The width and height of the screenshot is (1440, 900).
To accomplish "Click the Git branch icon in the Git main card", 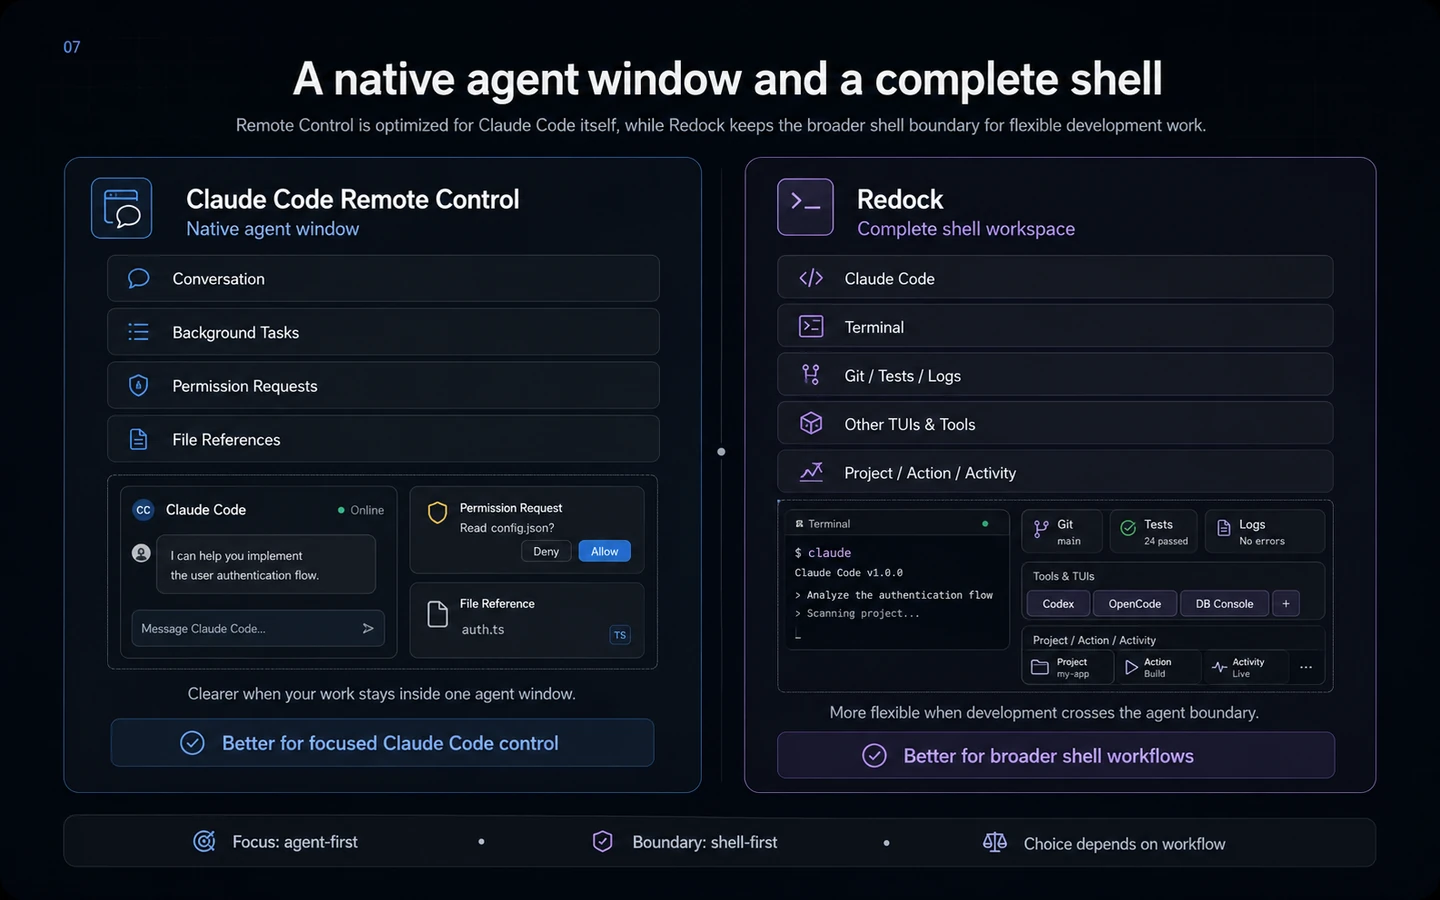I will pos(1041,529).
